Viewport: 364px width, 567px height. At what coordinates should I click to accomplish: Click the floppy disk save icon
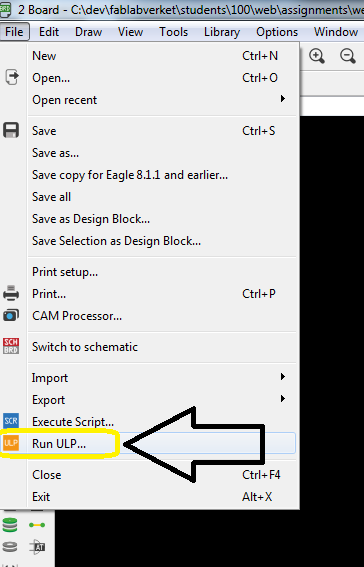coord(11,130)
